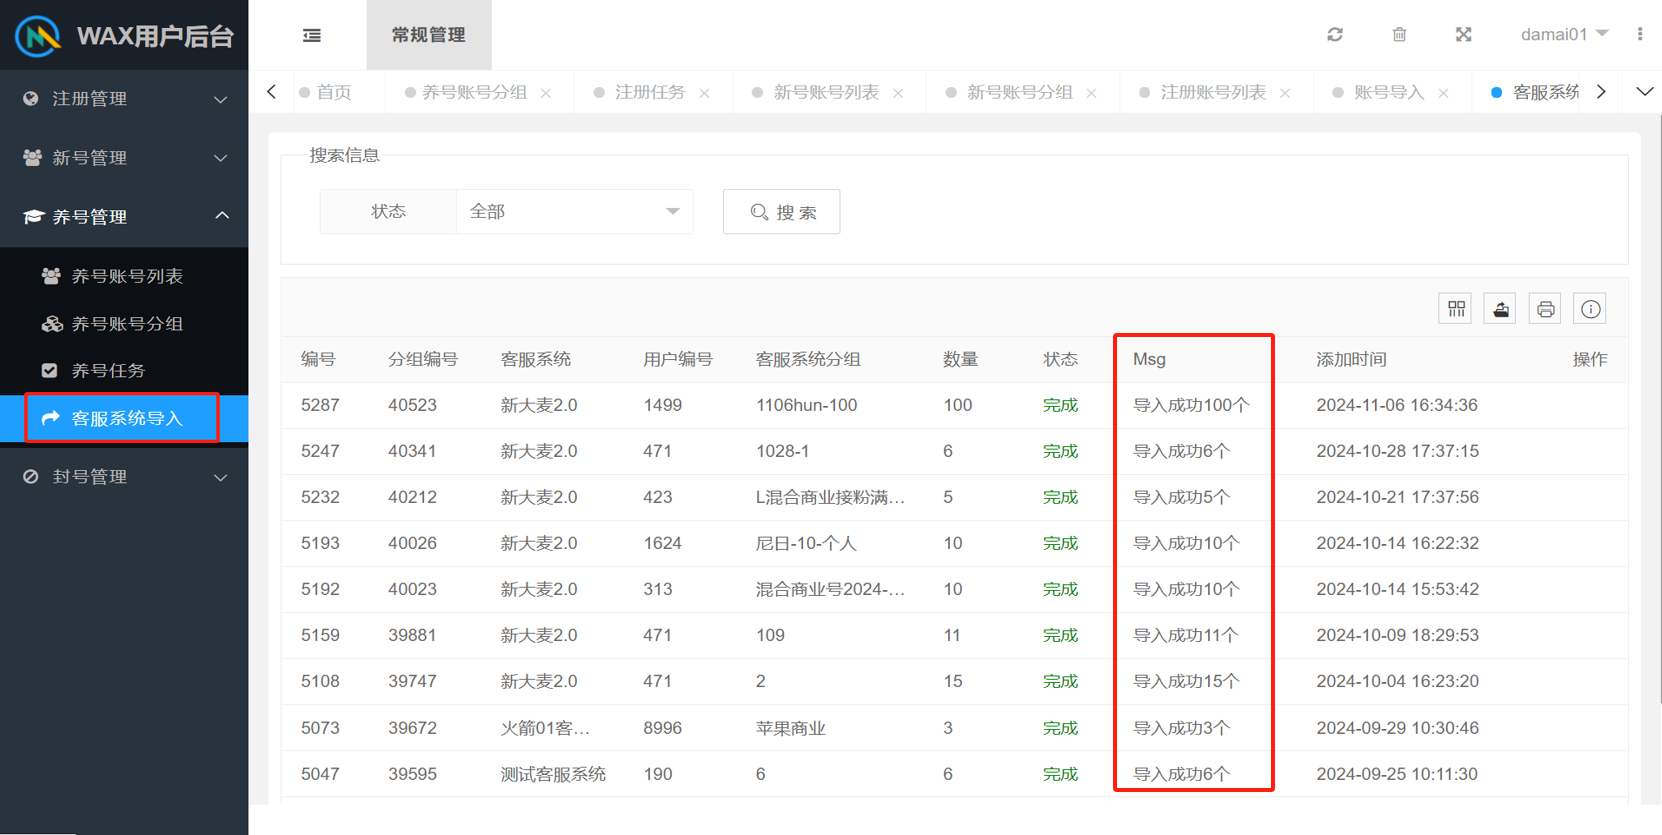Click cell 苹果商业
Screen dimensions: 1662x835
[x=791, y=728]
